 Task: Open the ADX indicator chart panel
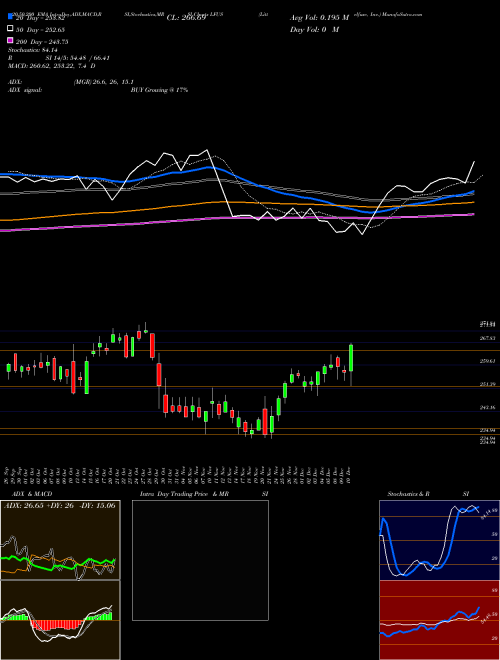60,540
